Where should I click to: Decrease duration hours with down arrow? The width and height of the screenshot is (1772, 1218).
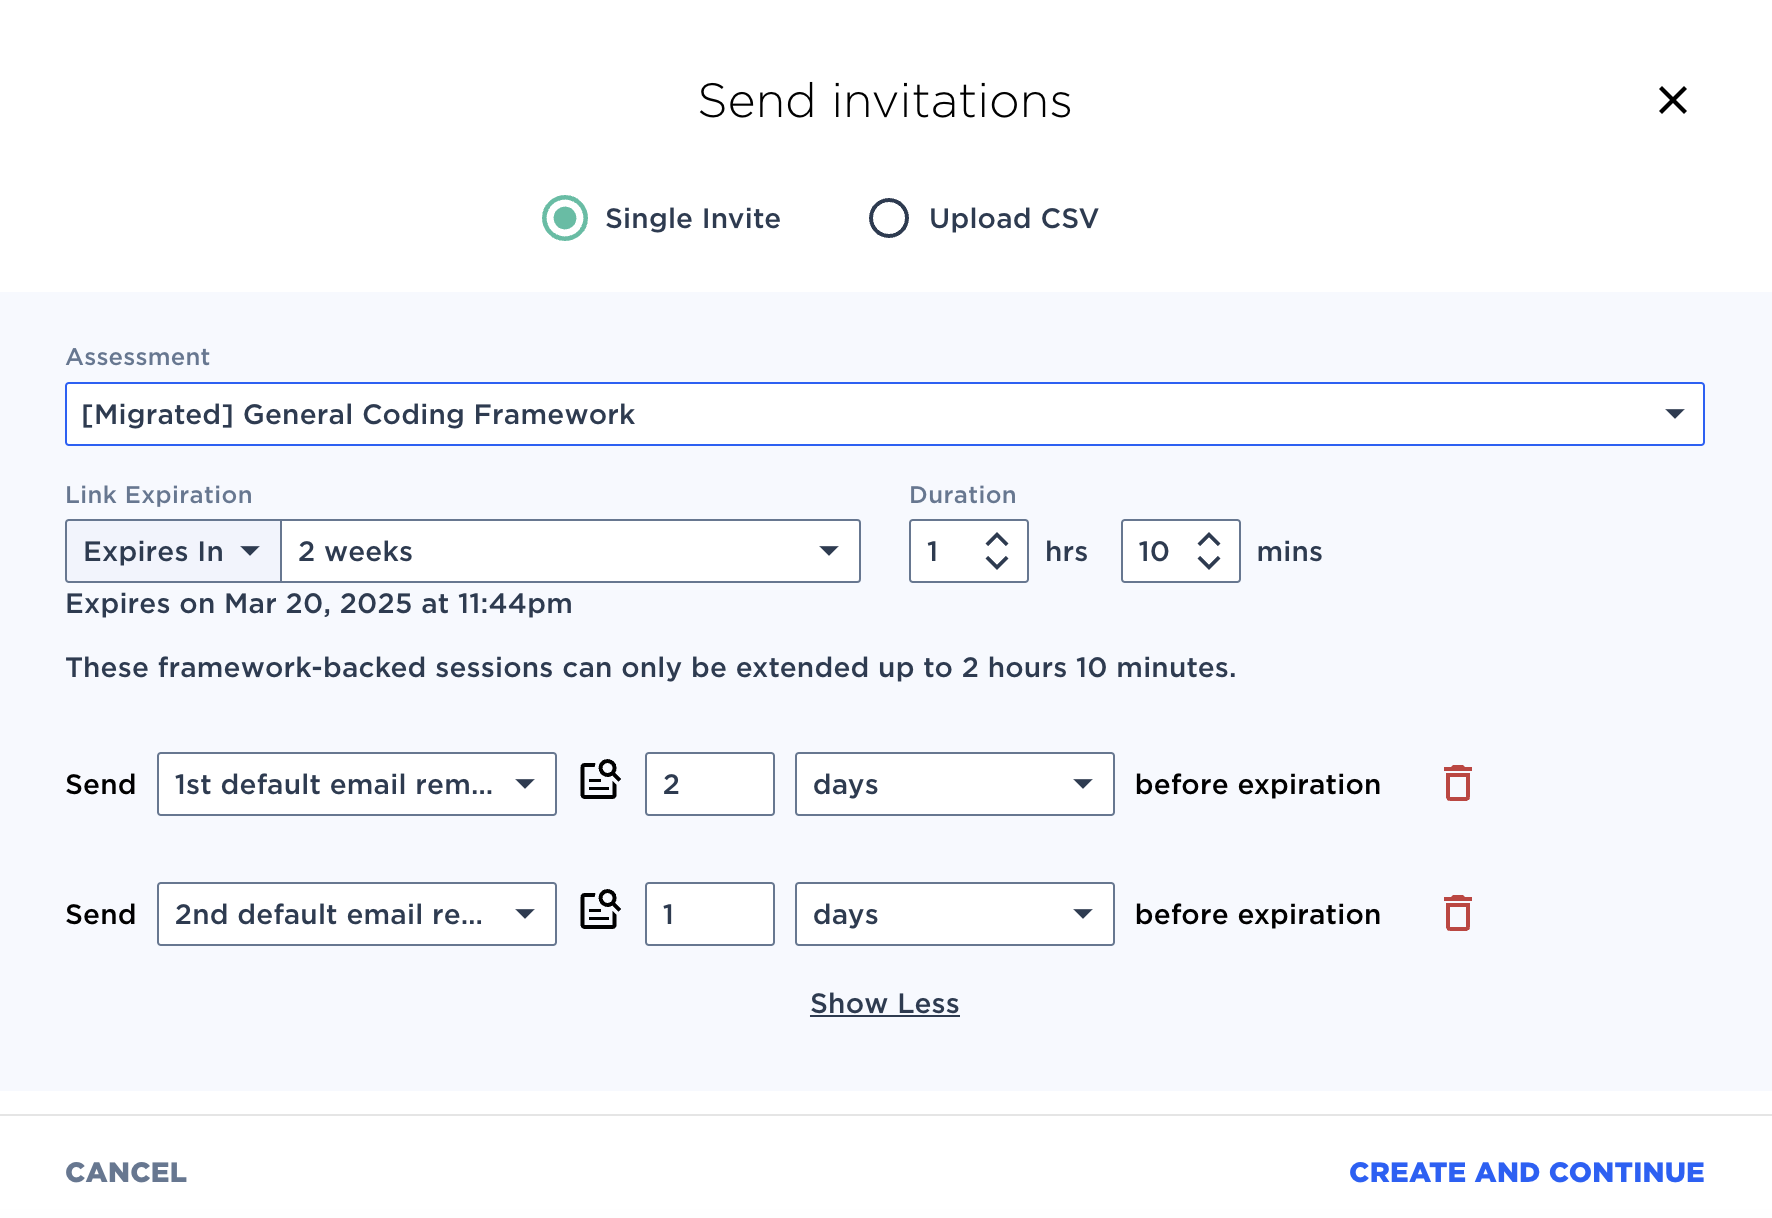997,562
